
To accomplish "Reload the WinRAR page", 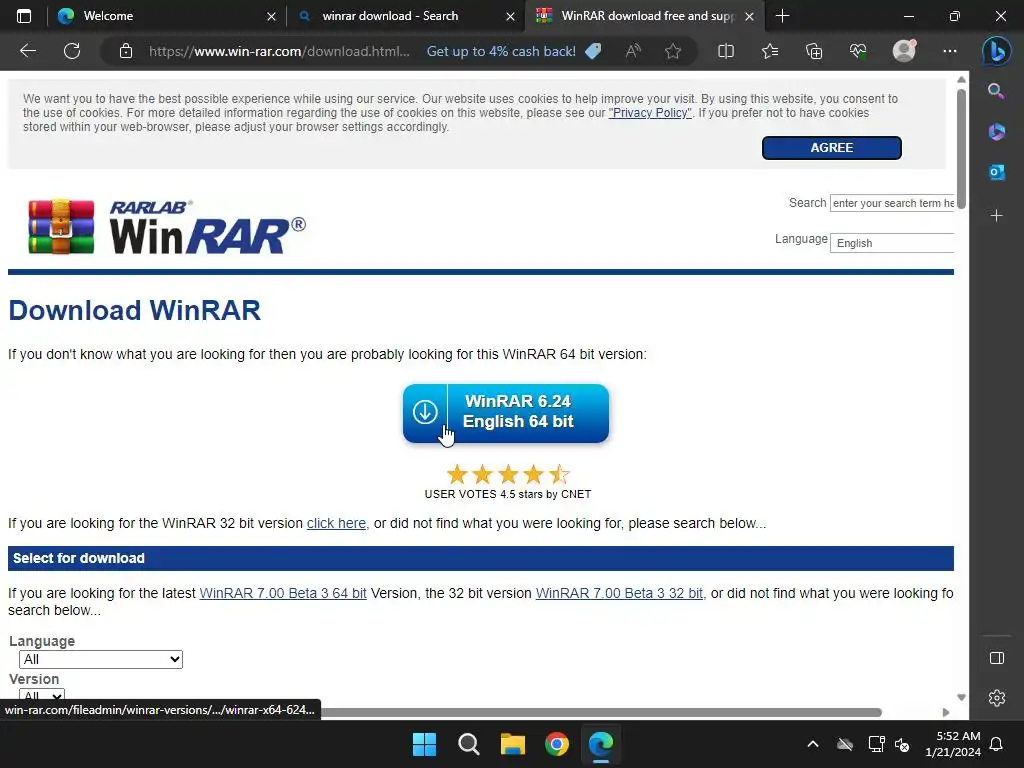I will 72,51.
